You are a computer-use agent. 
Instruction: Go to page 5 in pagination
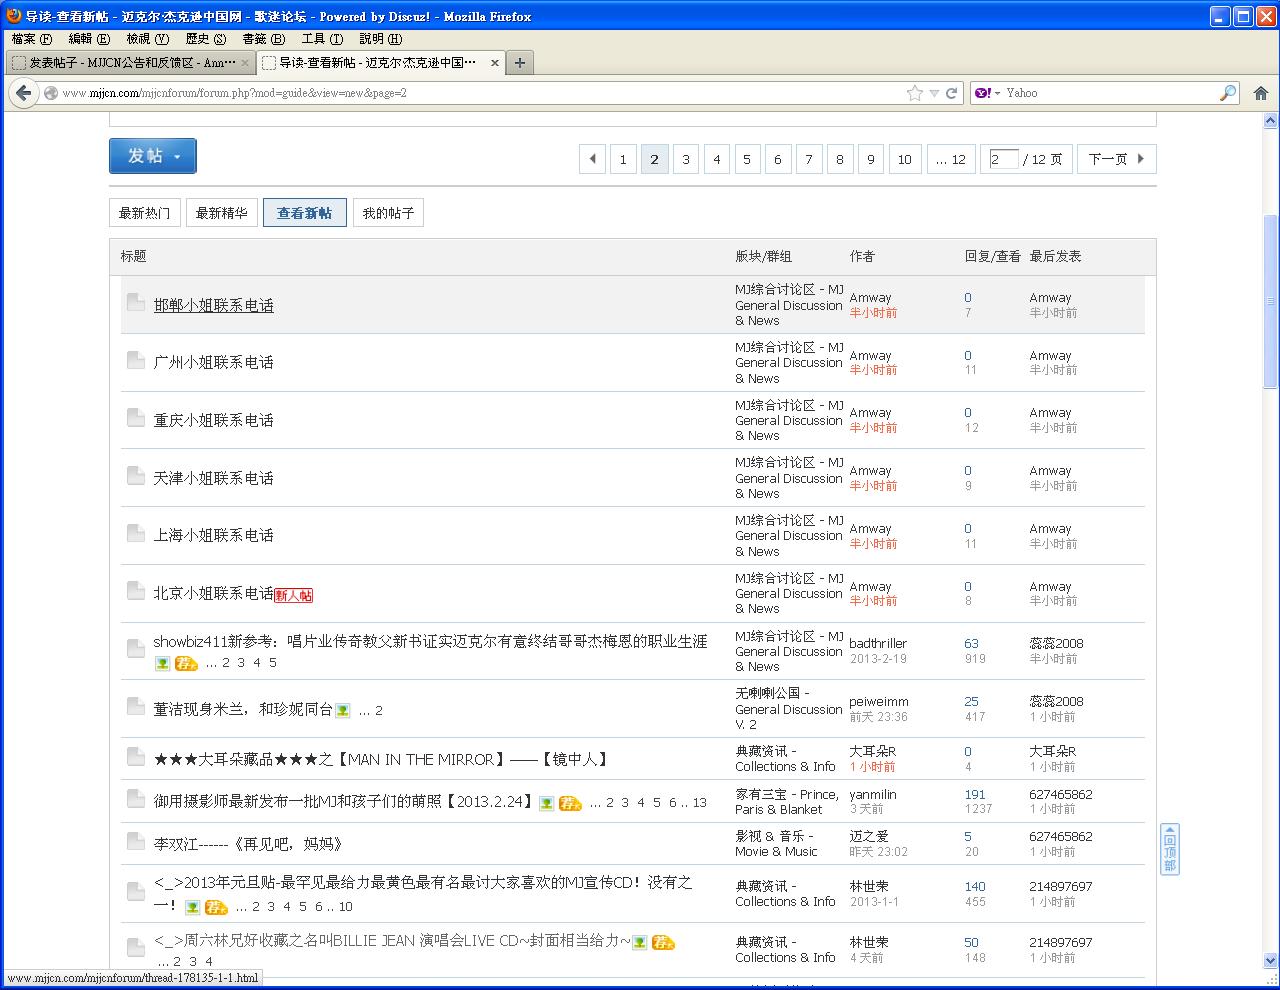tap(747, 159)
